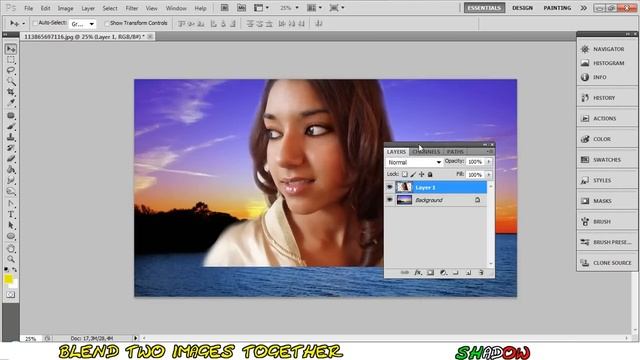
Task: Toggle lock transparent pixels
Action: pos(404,174)
